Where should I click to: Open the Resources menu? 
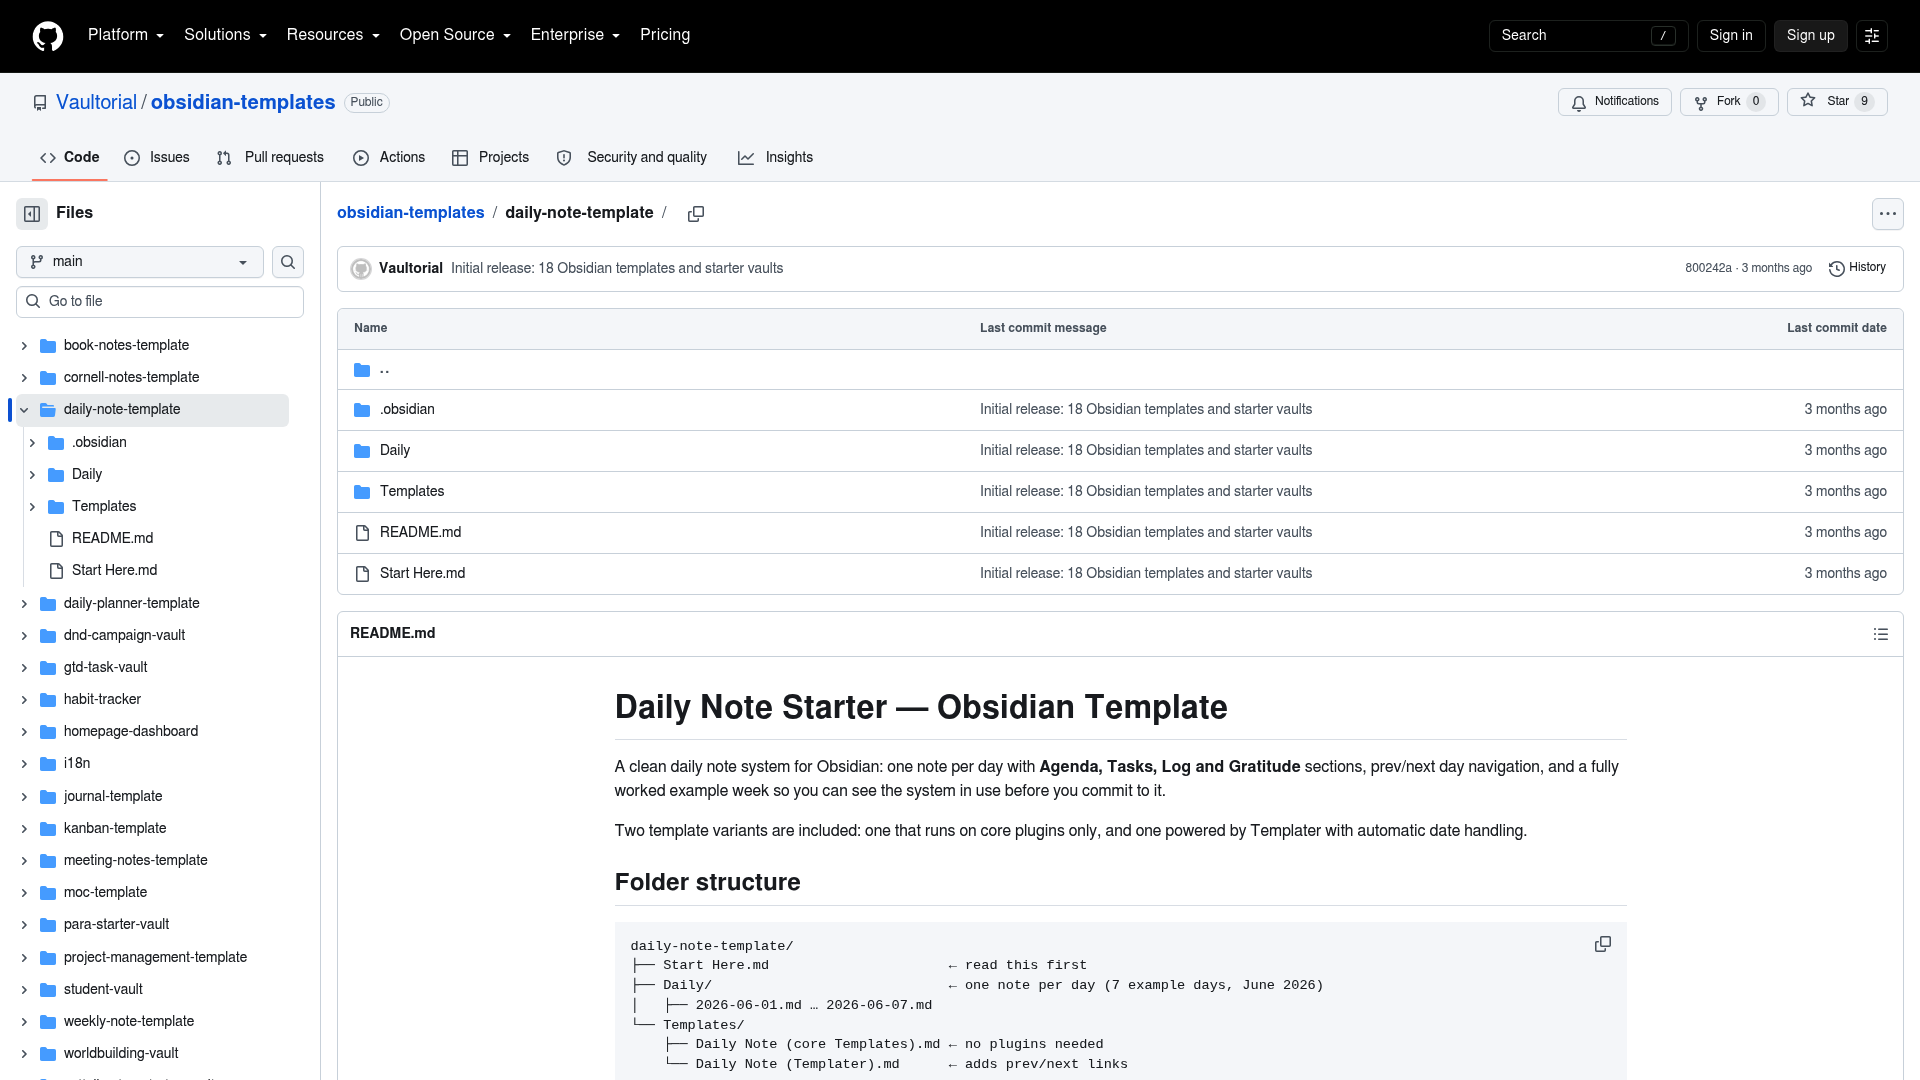pyautogui.click(x=333, y=35)
